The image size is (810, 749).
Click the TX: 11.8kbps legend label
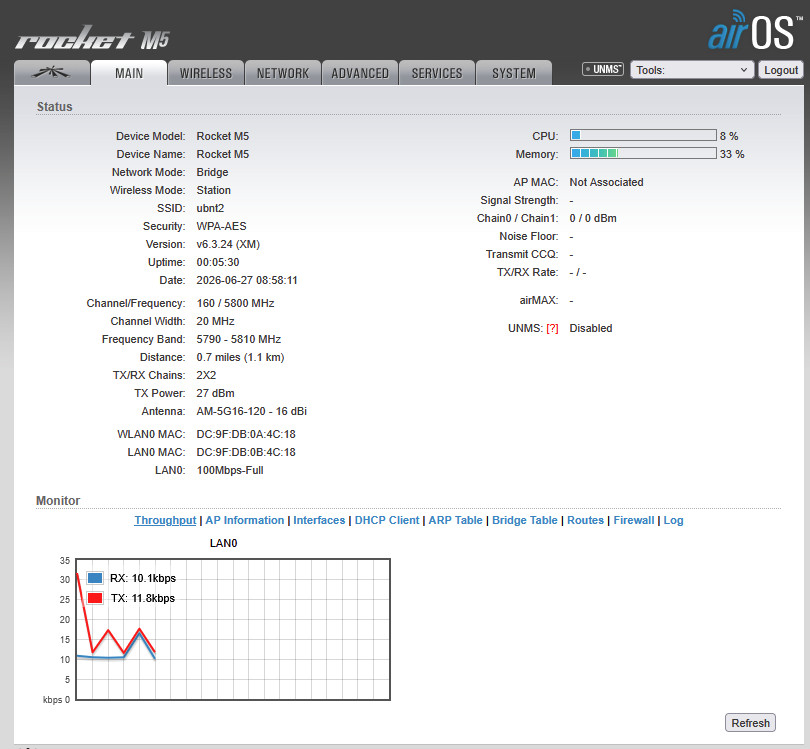coord(143,599)
